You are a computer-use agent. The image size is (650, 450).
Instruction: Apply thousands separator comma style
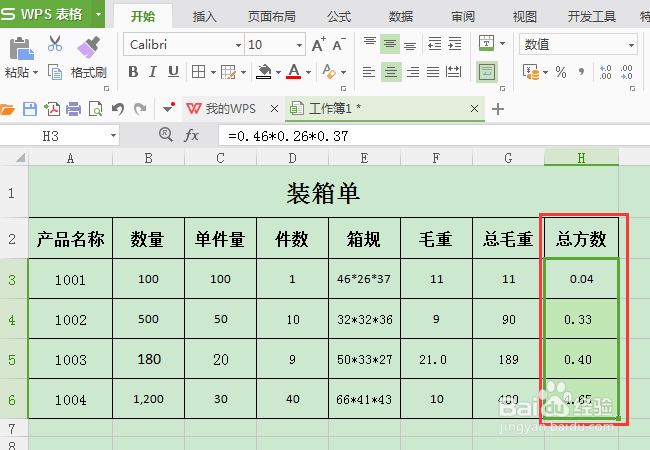[582, 72]
